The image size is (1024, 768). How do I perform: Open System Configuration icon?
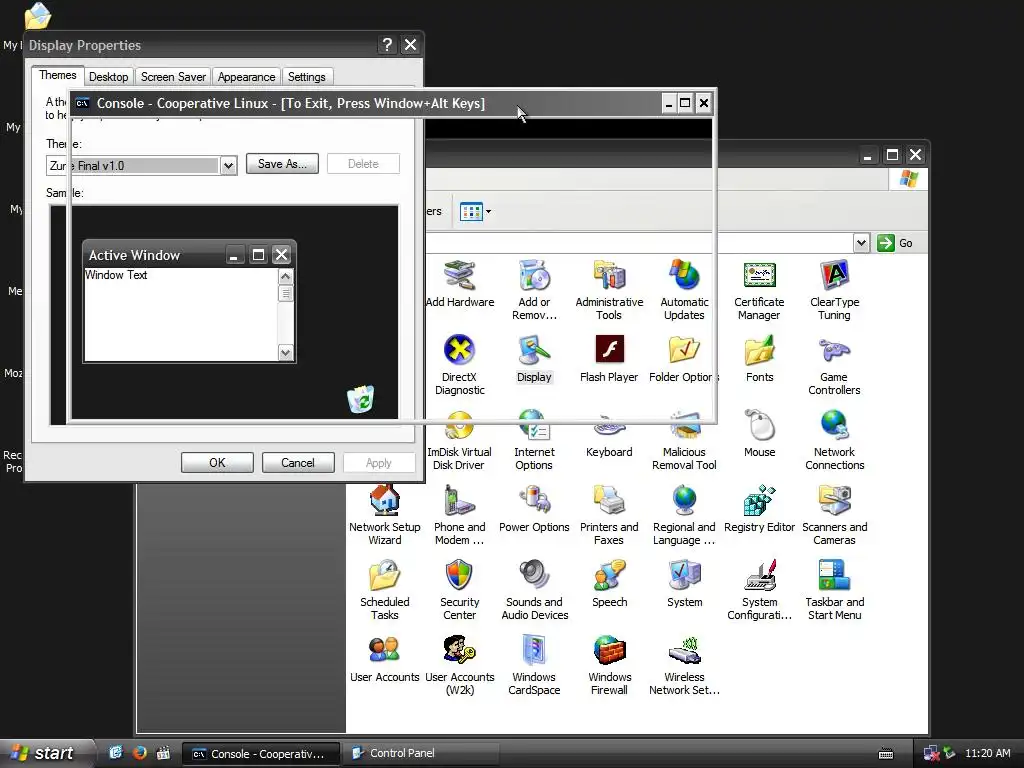click(759, 575)
